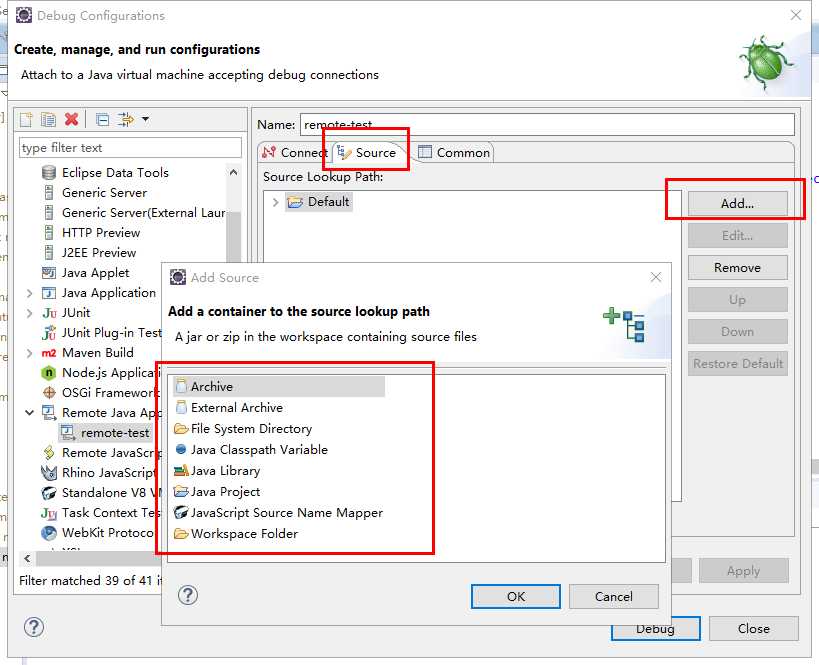This screenshot has width=819, height=665.
Task: Click the New launch configuration icon
Action: pos(26,120)
